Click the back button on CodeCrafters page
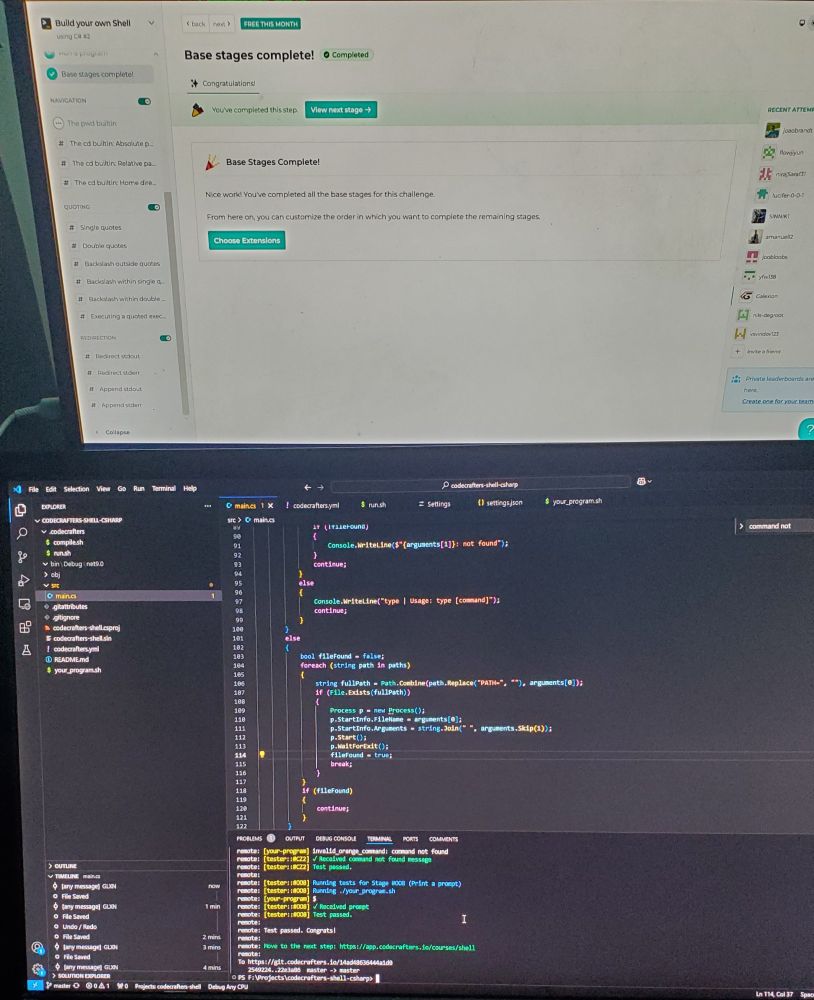 point(196,24)
